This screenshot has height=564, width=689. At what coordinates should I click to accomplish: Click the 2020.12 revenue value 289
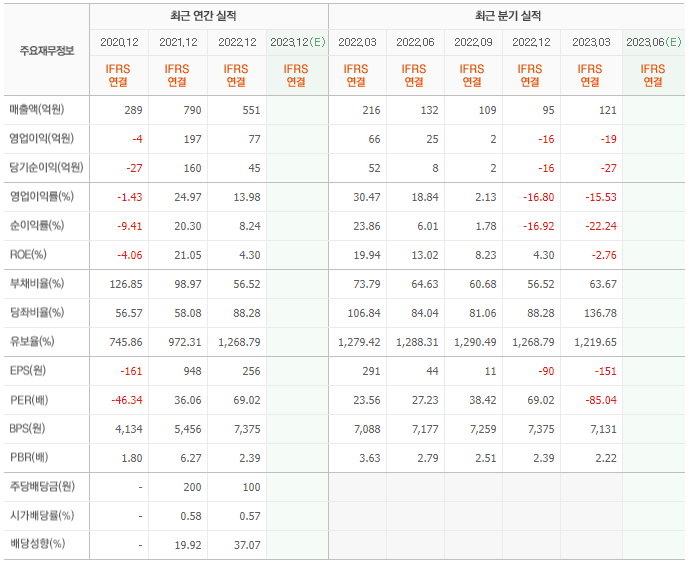133,110
